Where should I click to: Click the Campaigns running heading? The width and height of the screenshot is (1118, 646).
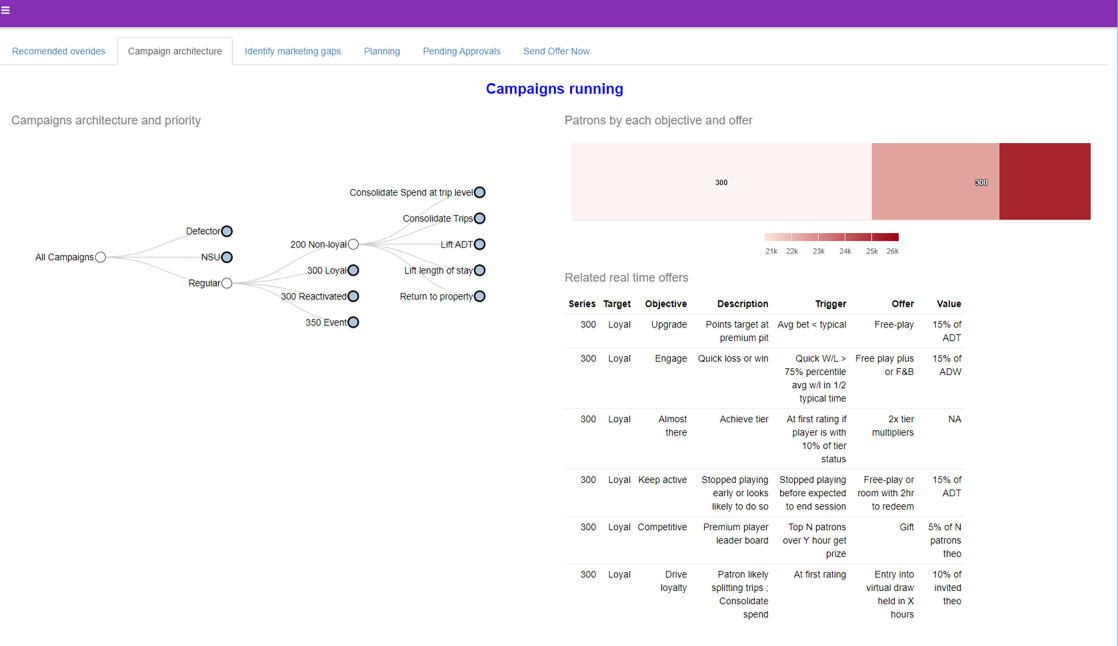[555, 89]
